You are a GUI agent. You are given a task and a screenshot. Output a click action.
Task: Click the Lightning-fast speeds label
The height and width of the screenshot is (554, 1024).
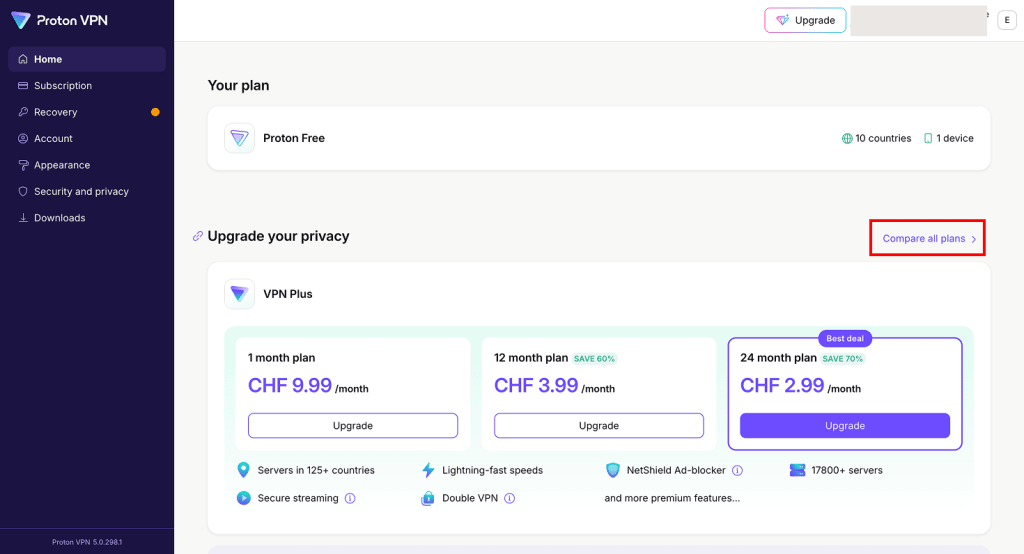(x=492, y=470)
